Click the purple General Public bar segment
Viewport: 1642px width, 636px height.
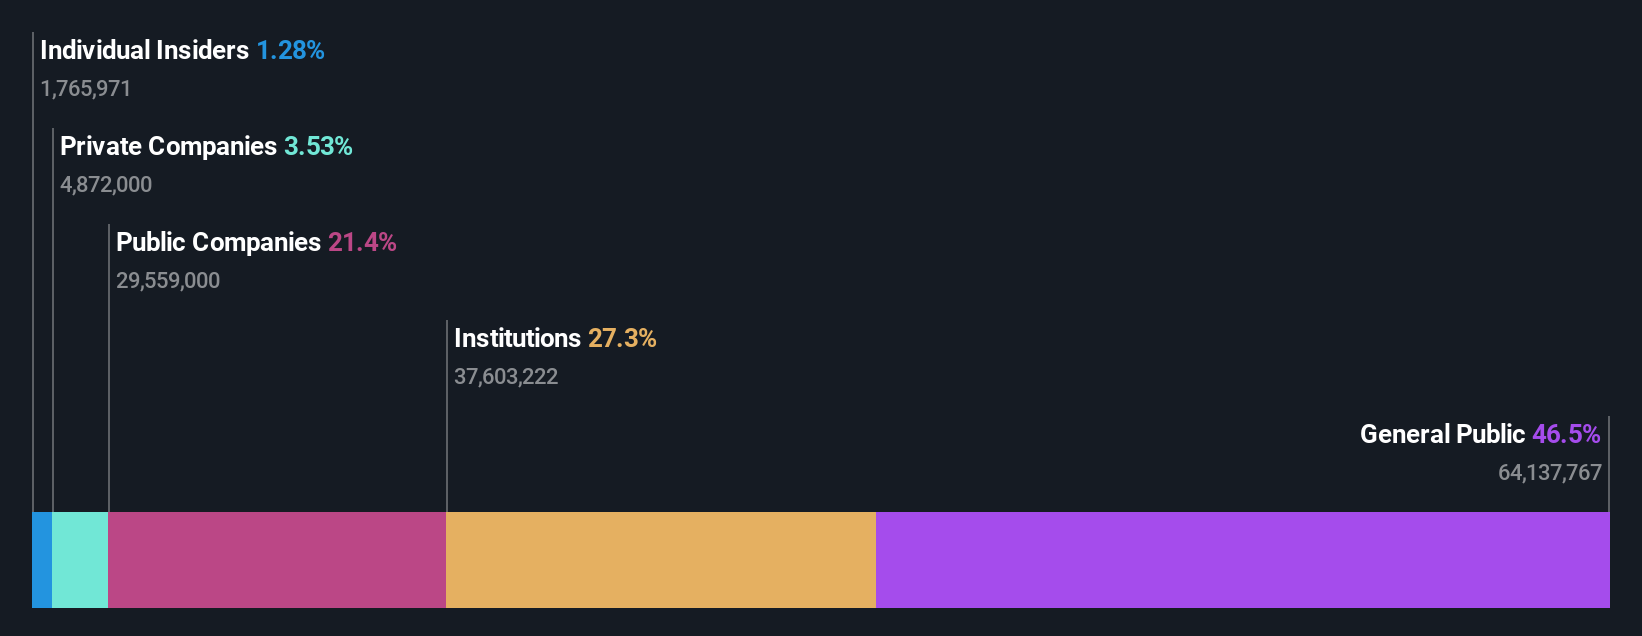[1243, 560]
